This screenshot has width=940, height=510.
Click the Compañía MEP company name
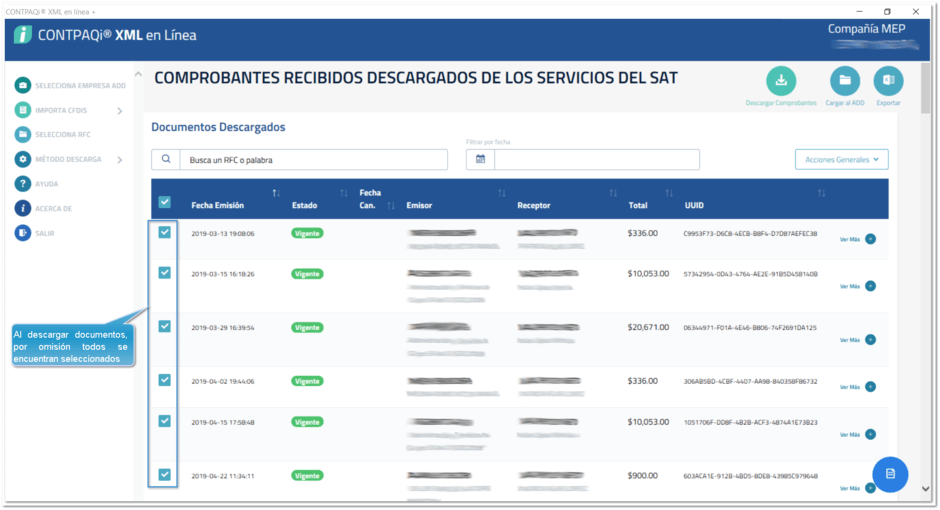click(x=866, y=29)
